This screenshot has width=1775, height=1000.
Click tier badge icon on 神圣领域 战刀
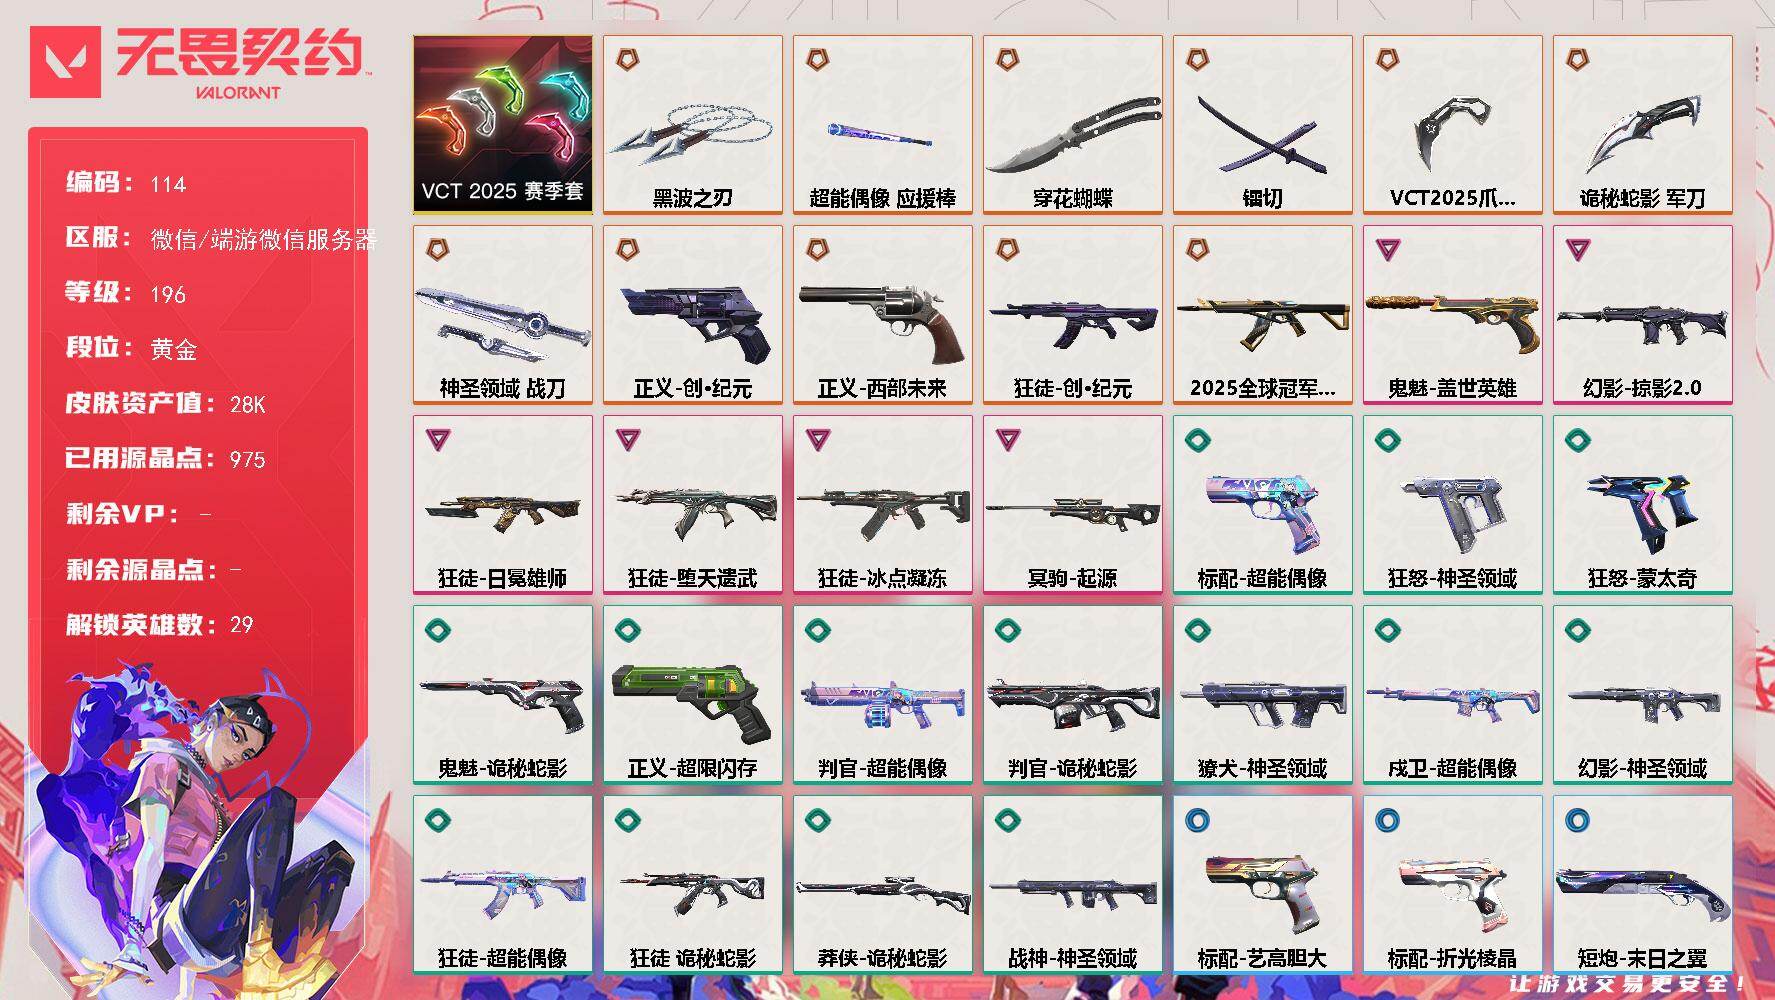tap(437, 249)
